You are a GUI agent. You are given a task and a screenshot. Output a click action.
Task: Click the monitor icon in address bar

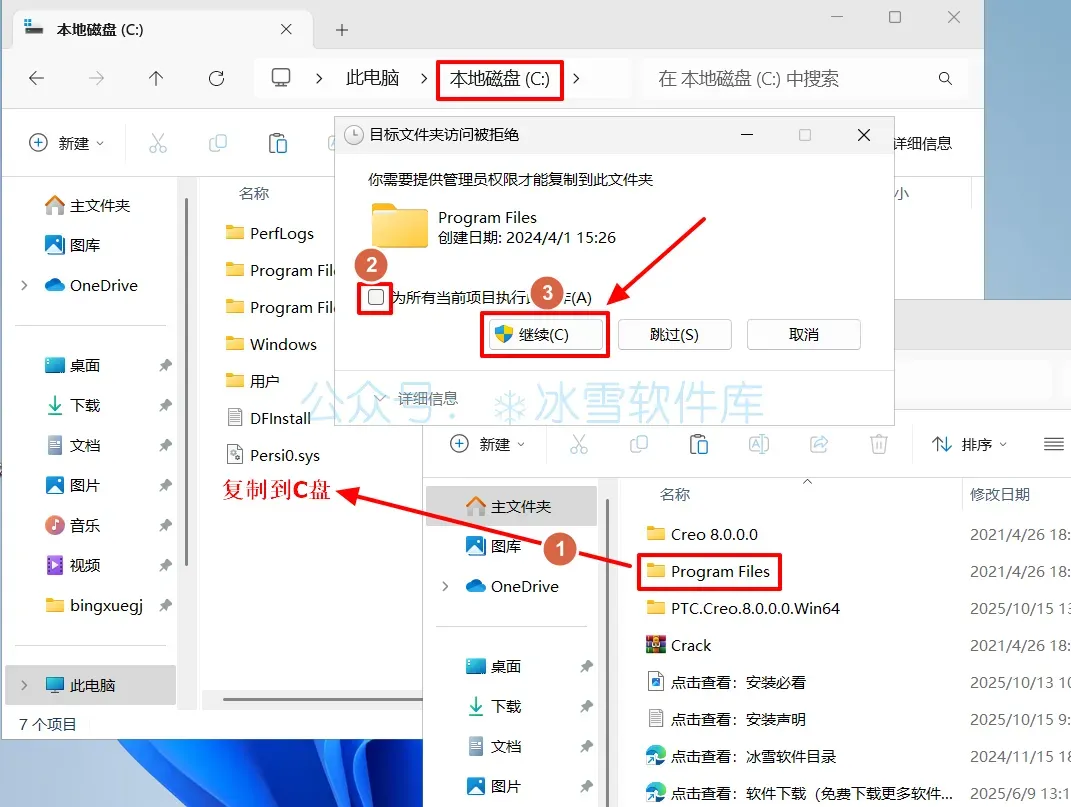pyautogui.click(x=281, y=78)
